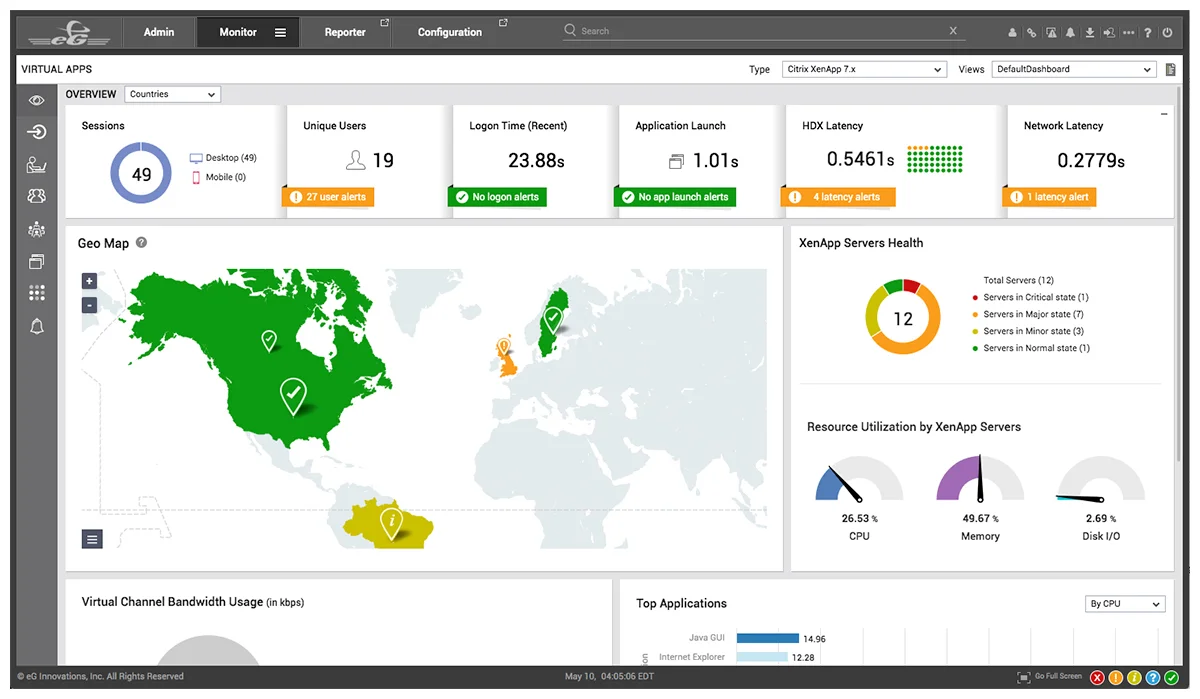The image size is (1200, 699).
Task: Click the minimize dash on Network Latency card
Action: coord(1163,115)
